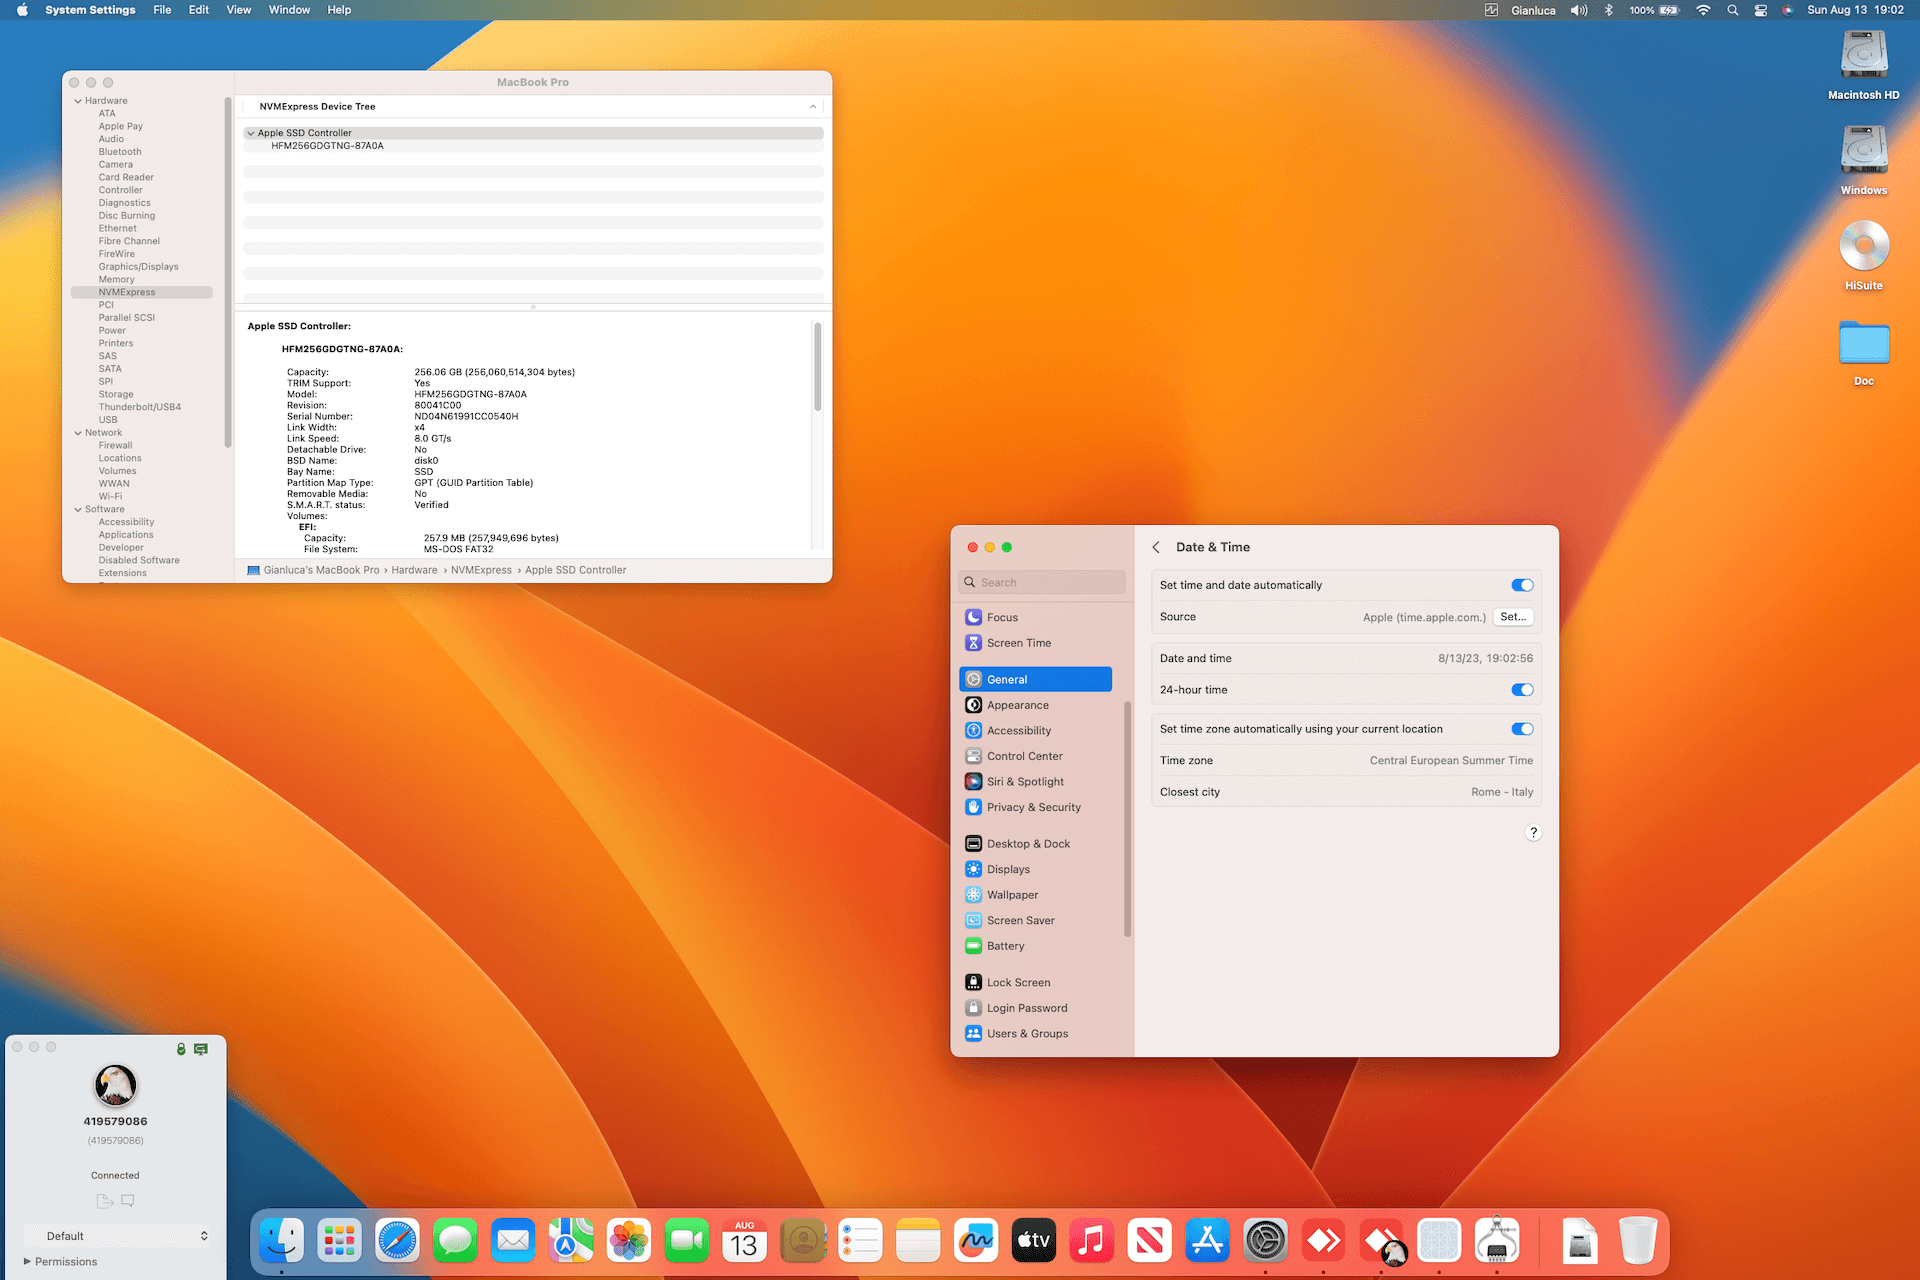Collapse the Hardware tree section
The width and height of the screenshot is (1920, 1280).
tap(78, 101)
